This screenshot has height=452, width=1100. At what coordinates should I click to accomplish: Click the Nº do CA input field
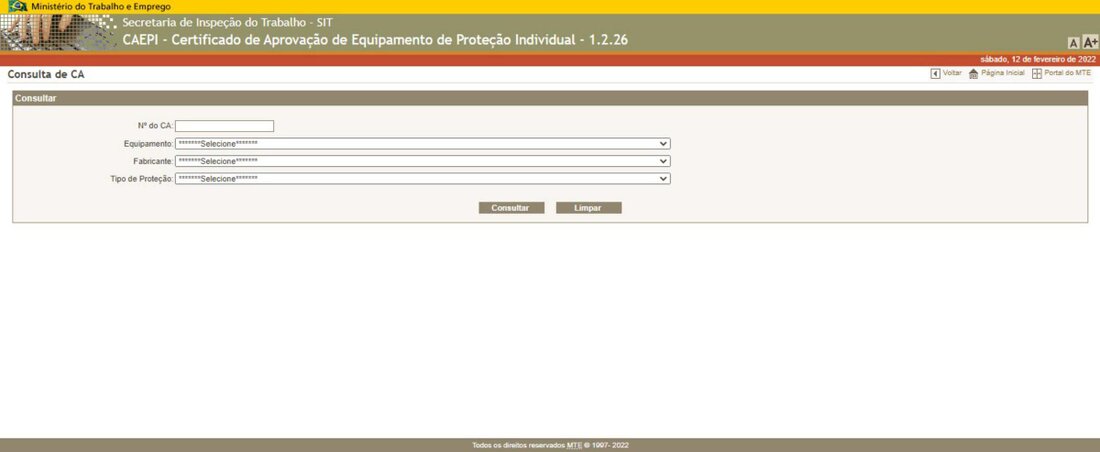tap(224, 126)
